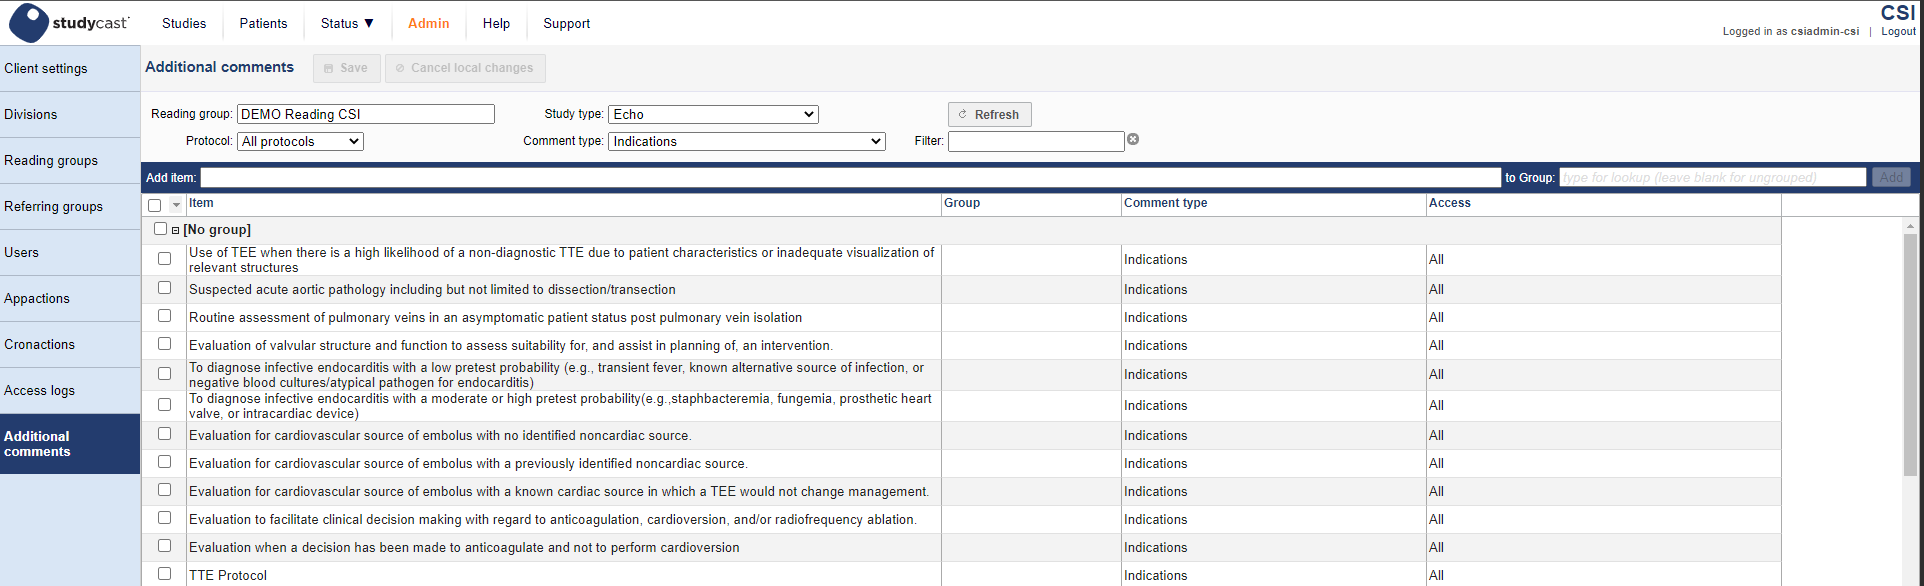Click the Save button

point(347,68)
